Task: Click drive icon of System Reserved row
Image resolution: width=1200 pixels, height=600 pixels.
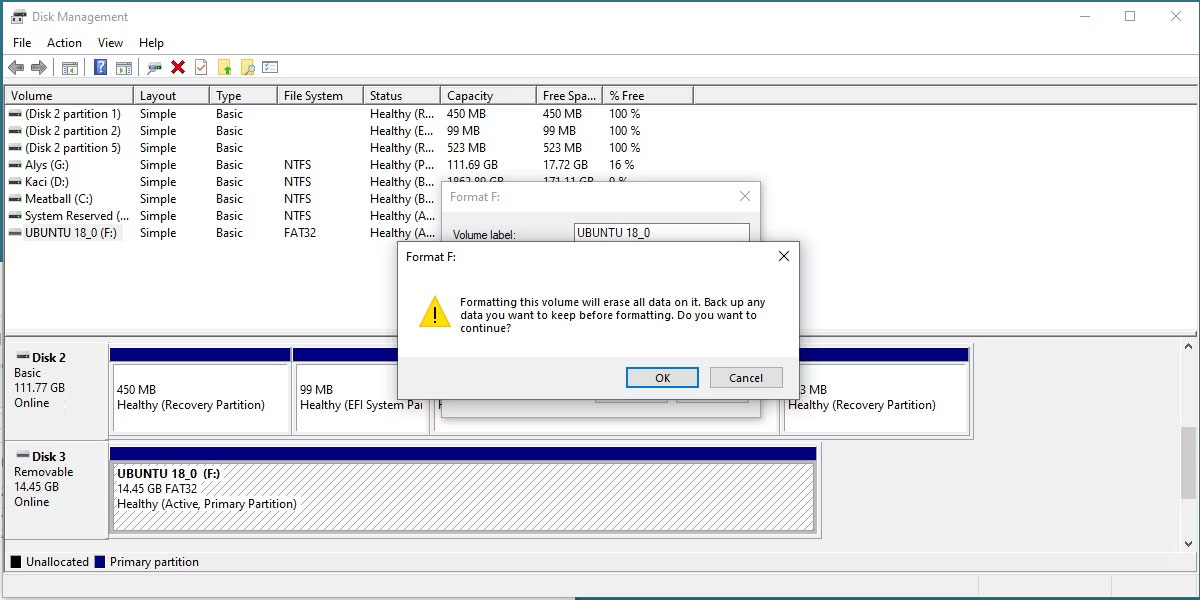Action: click(x=15, y=216)
